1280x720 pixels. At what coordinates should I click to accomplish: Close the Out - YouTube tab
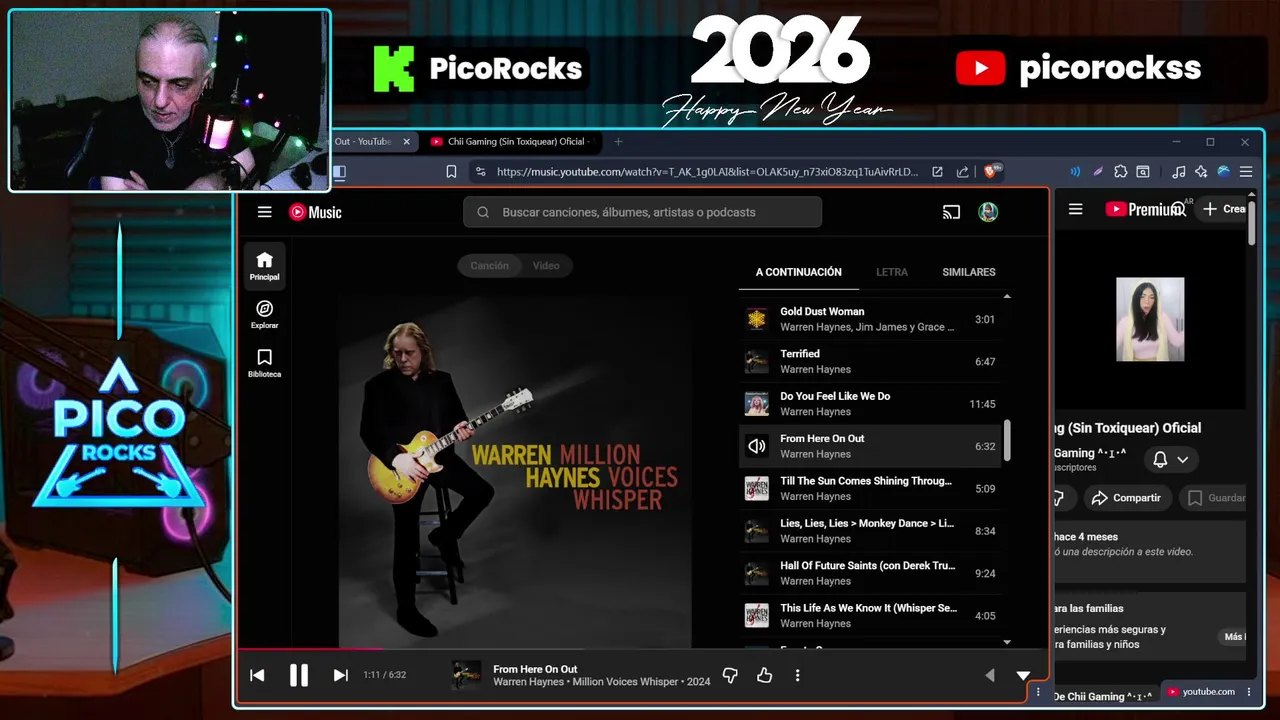point(406,142)
